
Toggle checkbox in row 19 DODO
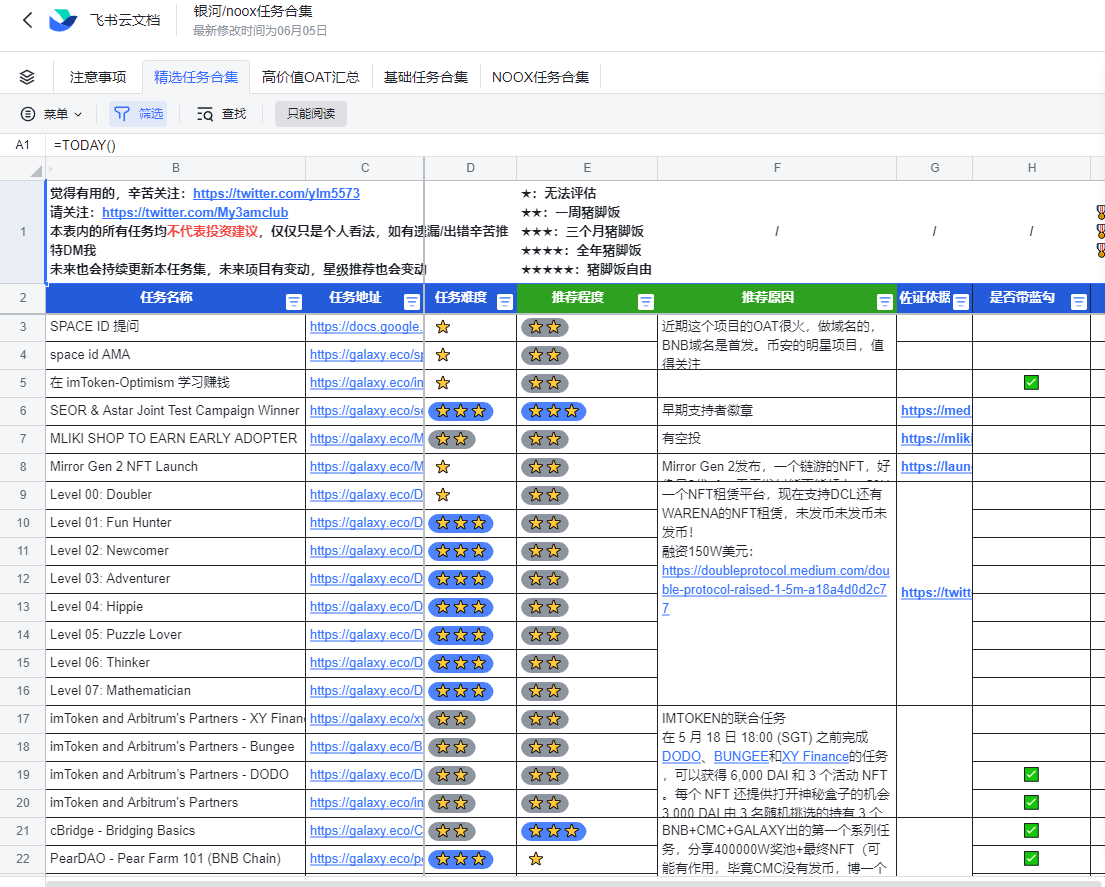click(x=1031, y=774)
